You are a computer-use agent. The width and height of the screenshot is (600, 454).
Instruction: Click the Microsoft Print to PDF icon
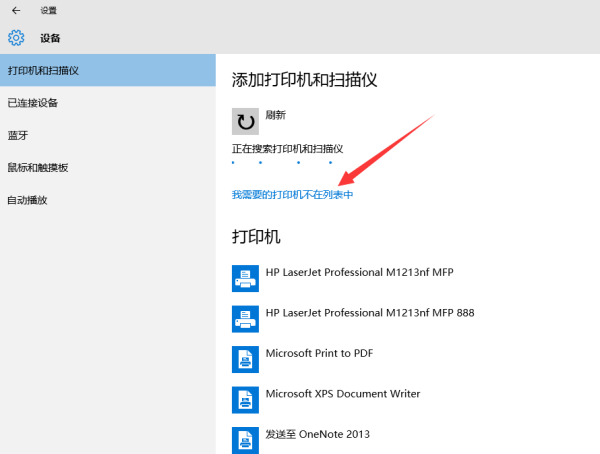[245, 359]
